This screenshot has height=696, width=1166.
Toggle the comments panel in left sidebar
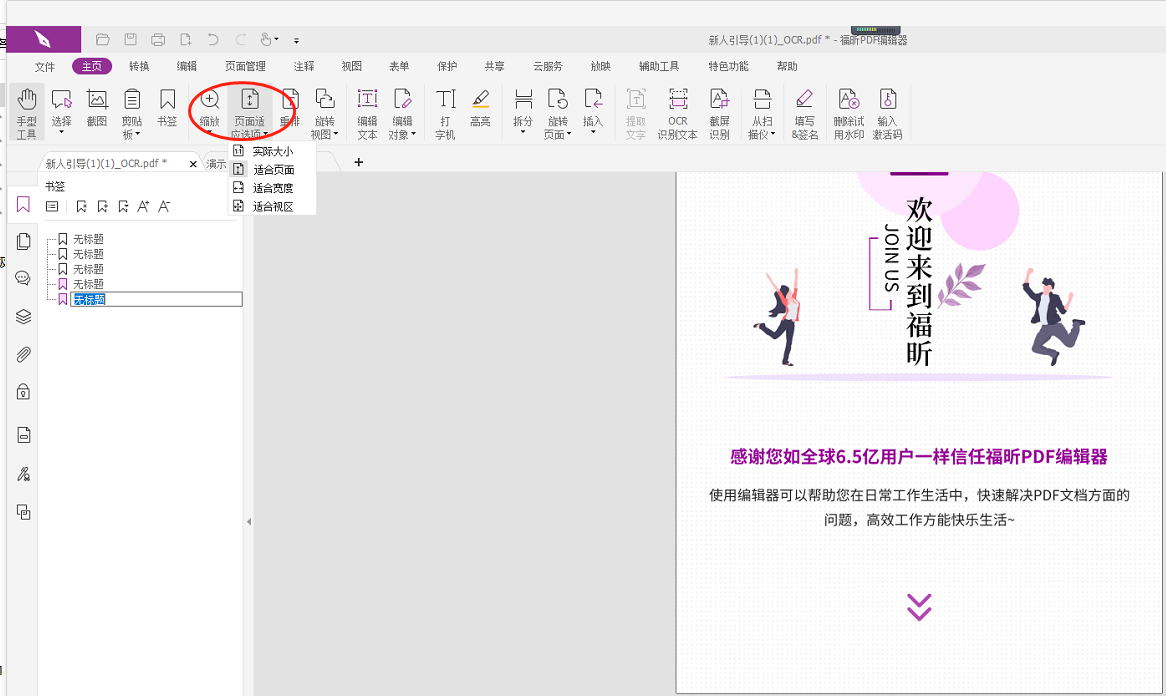coord(22,277)
